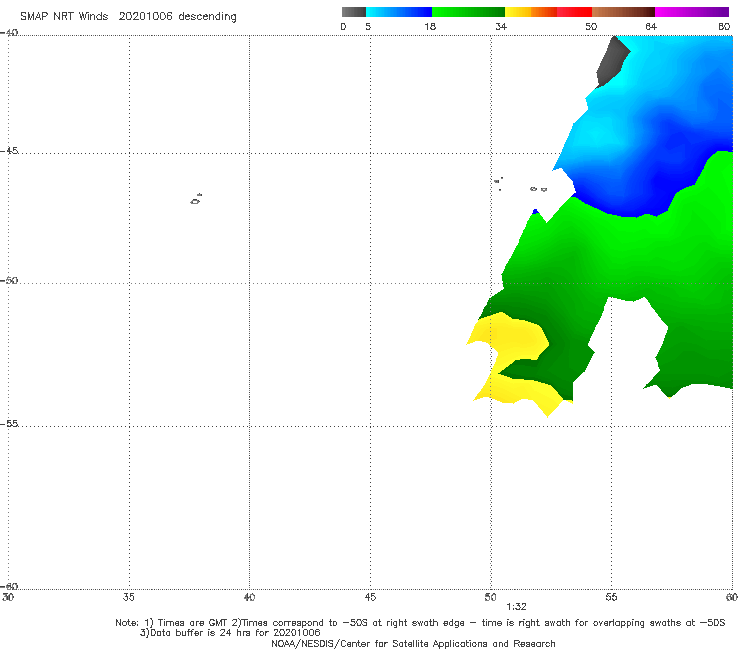
Task: Click the yellow-orange segment of the color bar
Action: pyautogui.click(x=531, y=12)
